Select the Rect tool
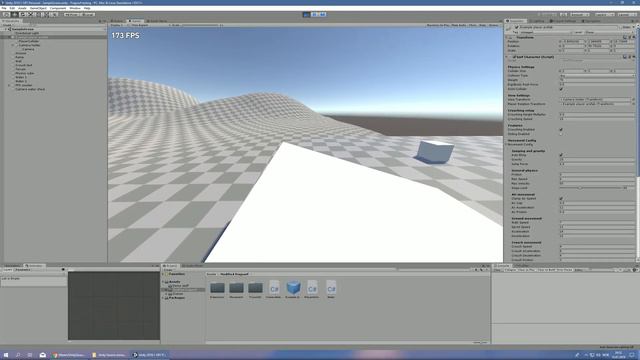 (38, 14)
